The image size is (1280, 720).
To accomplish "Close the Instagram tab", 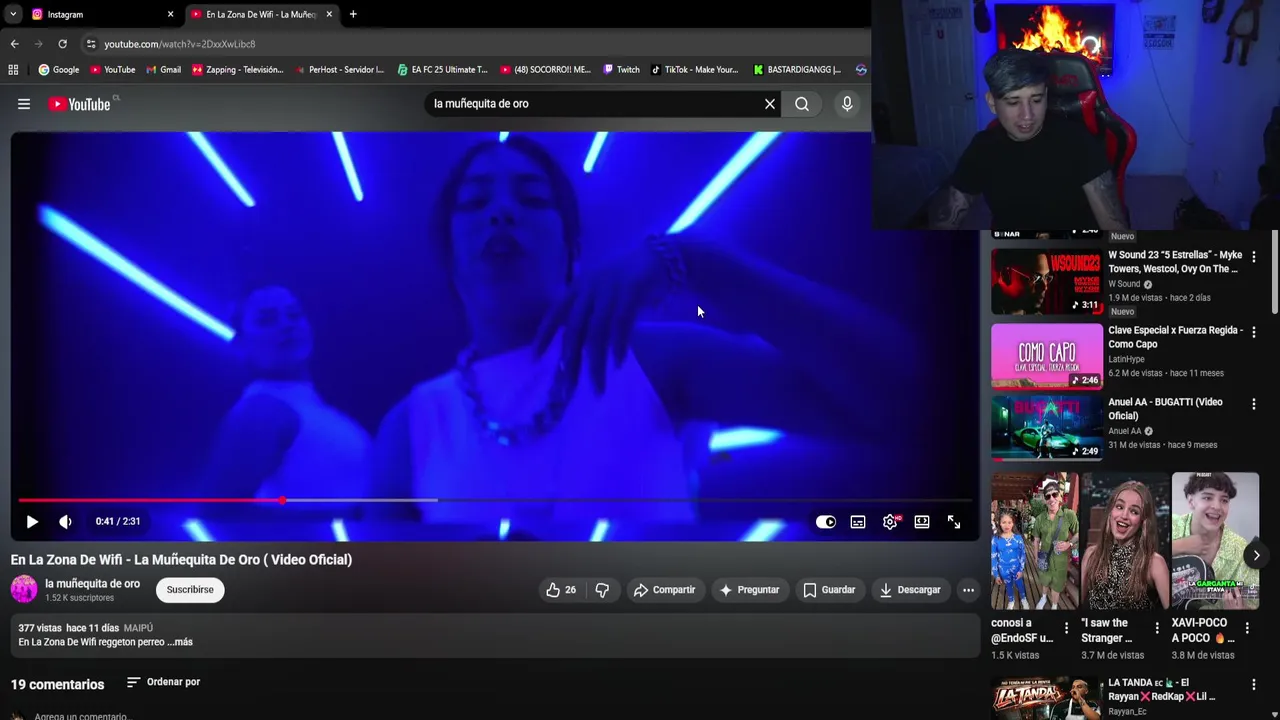I will pyautogui.click(x=170, y=14).
